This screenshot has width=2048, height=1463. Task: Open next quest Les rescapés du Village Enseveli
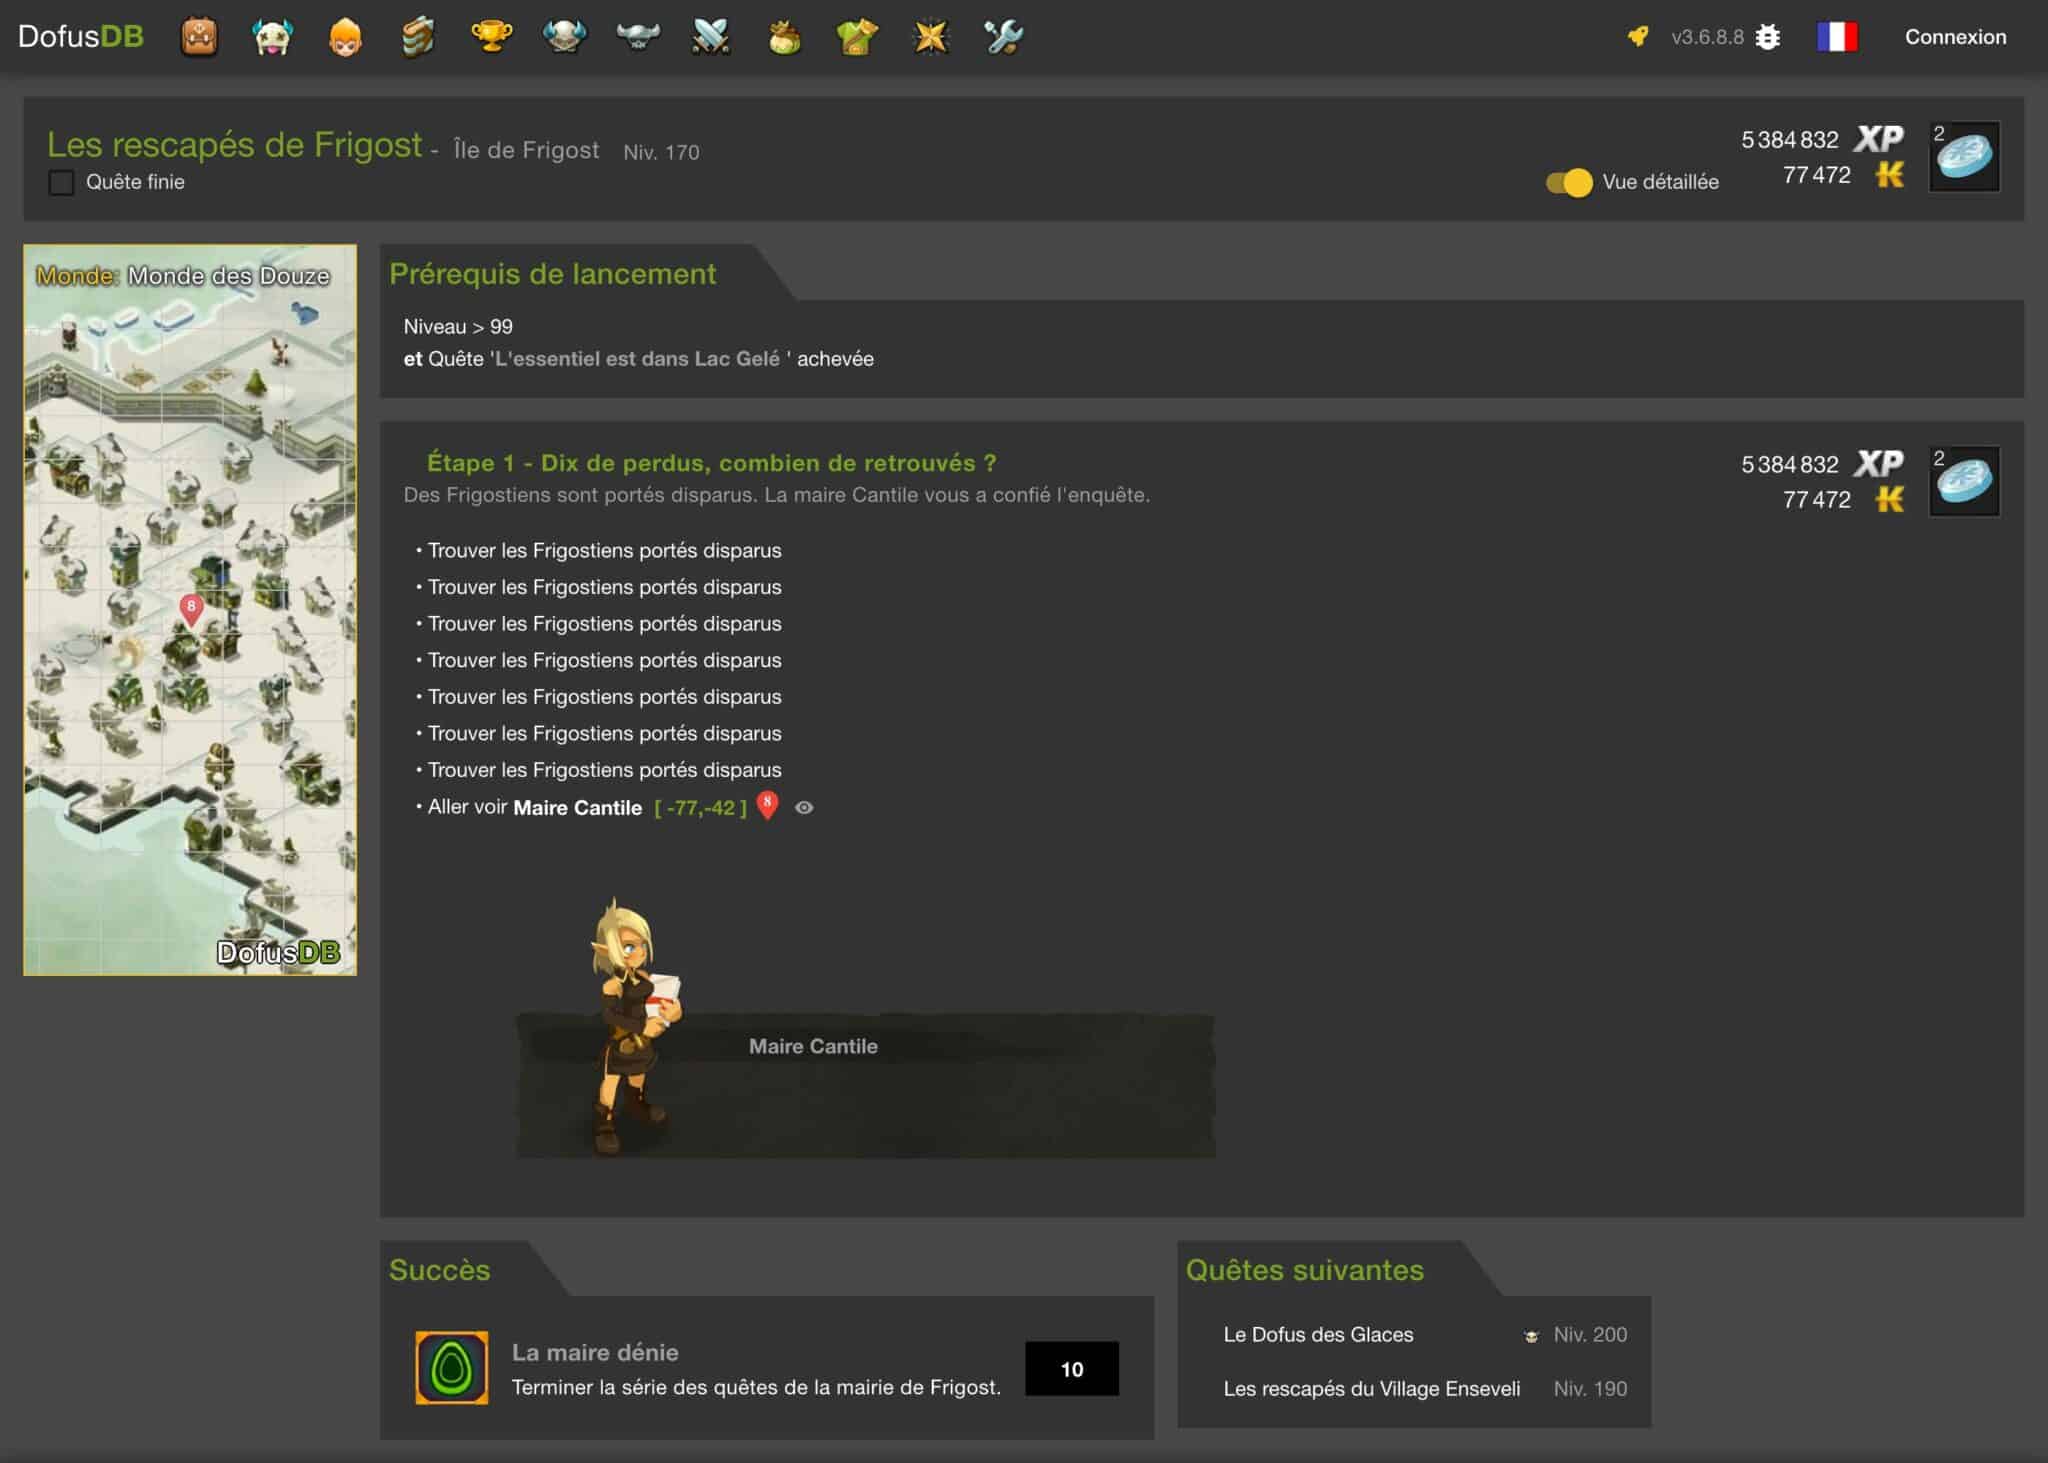(x=1371, y=1389)
